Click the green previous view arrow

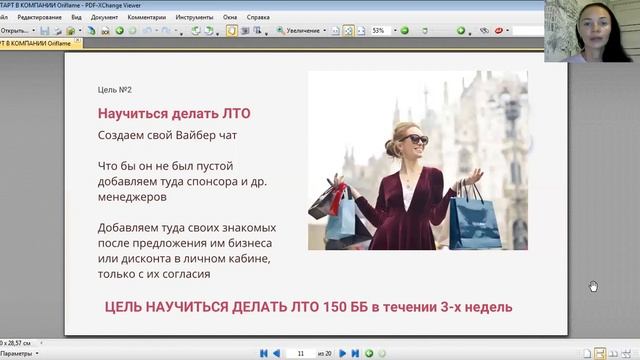119,31
